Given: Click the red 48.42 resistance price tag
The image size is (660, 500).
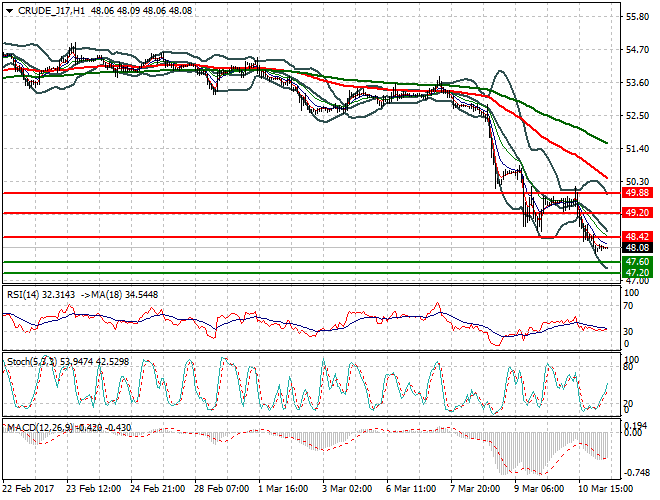Looking at the screenshot, I should [x=637, y=237].
